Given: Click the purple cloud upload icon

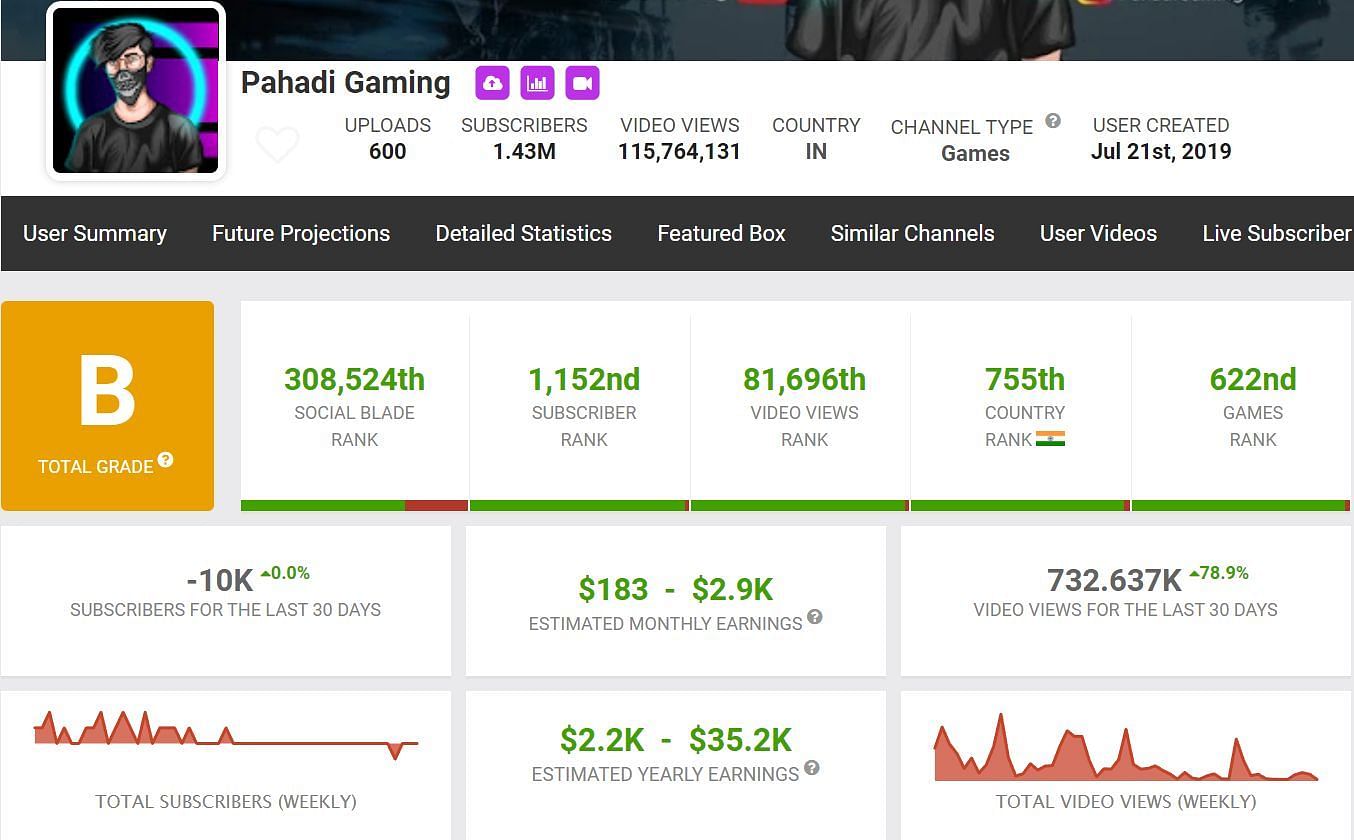Looking at the screenshot, I should pos(492,84).
